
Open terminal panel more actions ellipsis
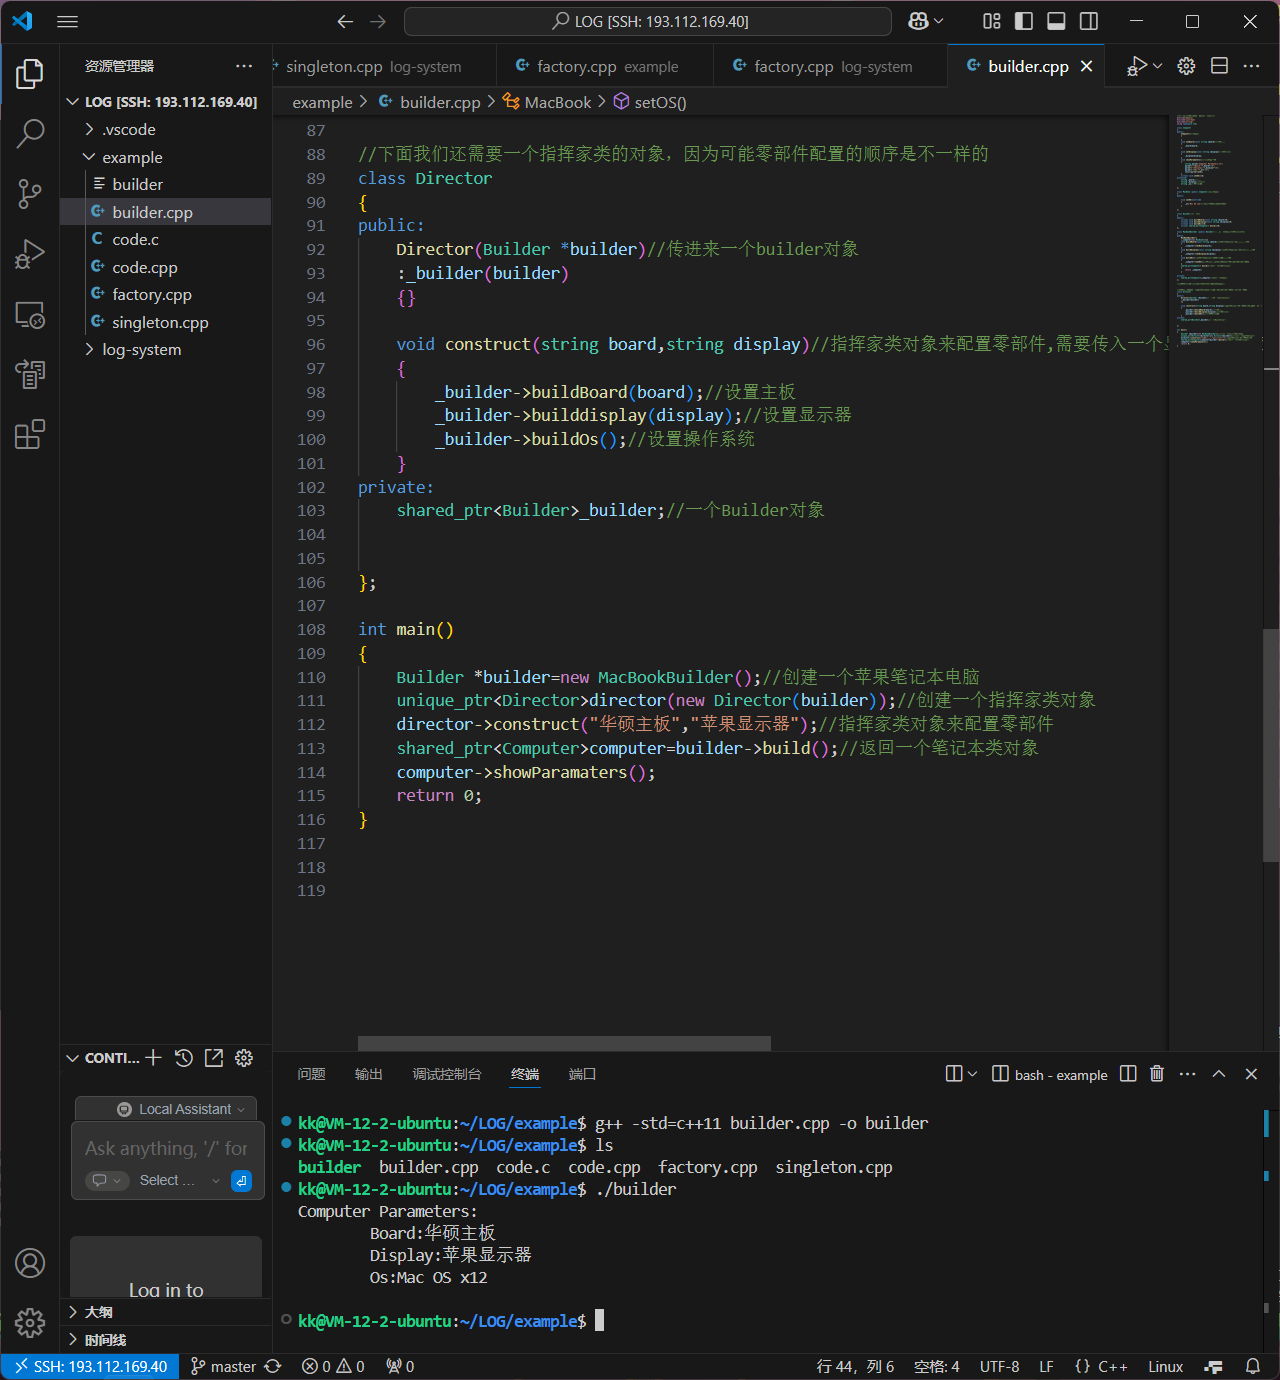[1187, 1074]
